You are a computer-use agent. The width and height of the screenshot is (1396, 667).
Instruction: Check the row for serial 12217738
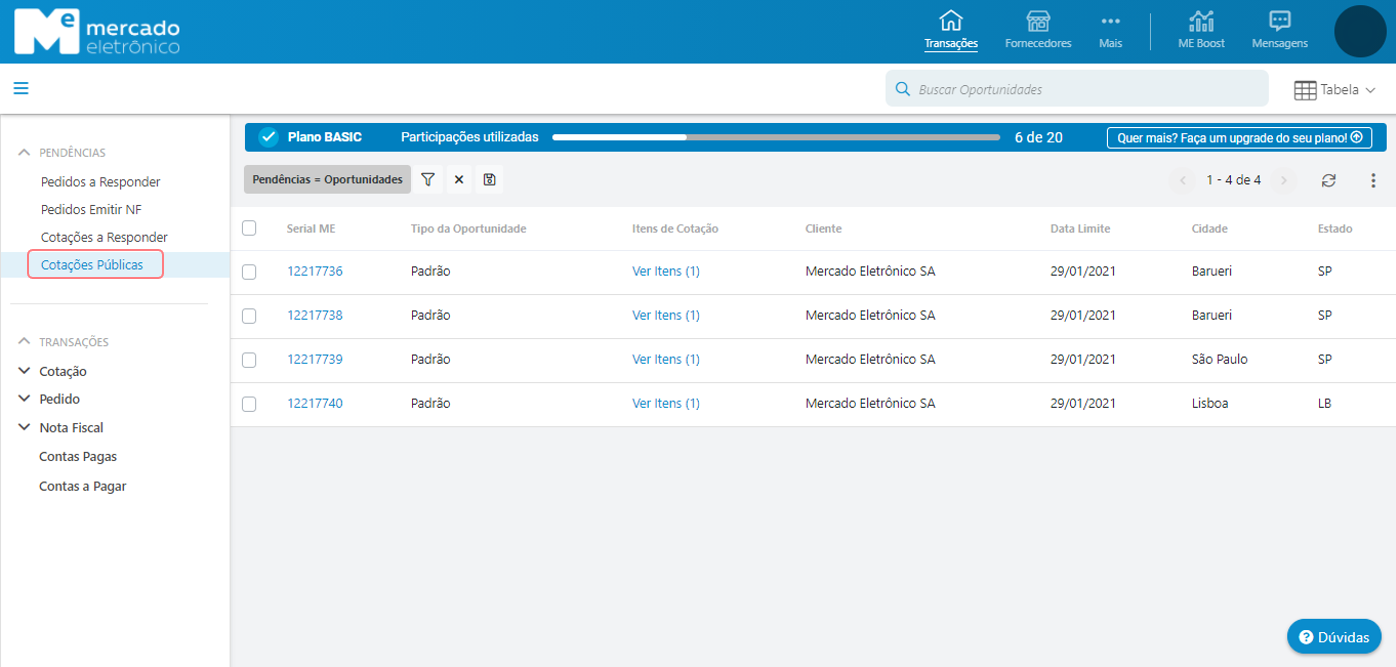249,316
